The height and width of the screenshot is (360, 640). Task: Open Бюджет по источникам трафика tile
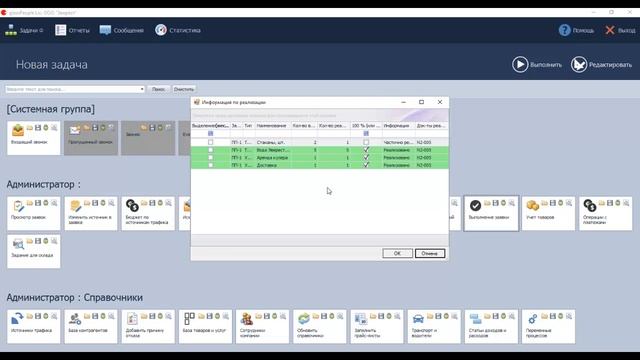click(148, 213)
